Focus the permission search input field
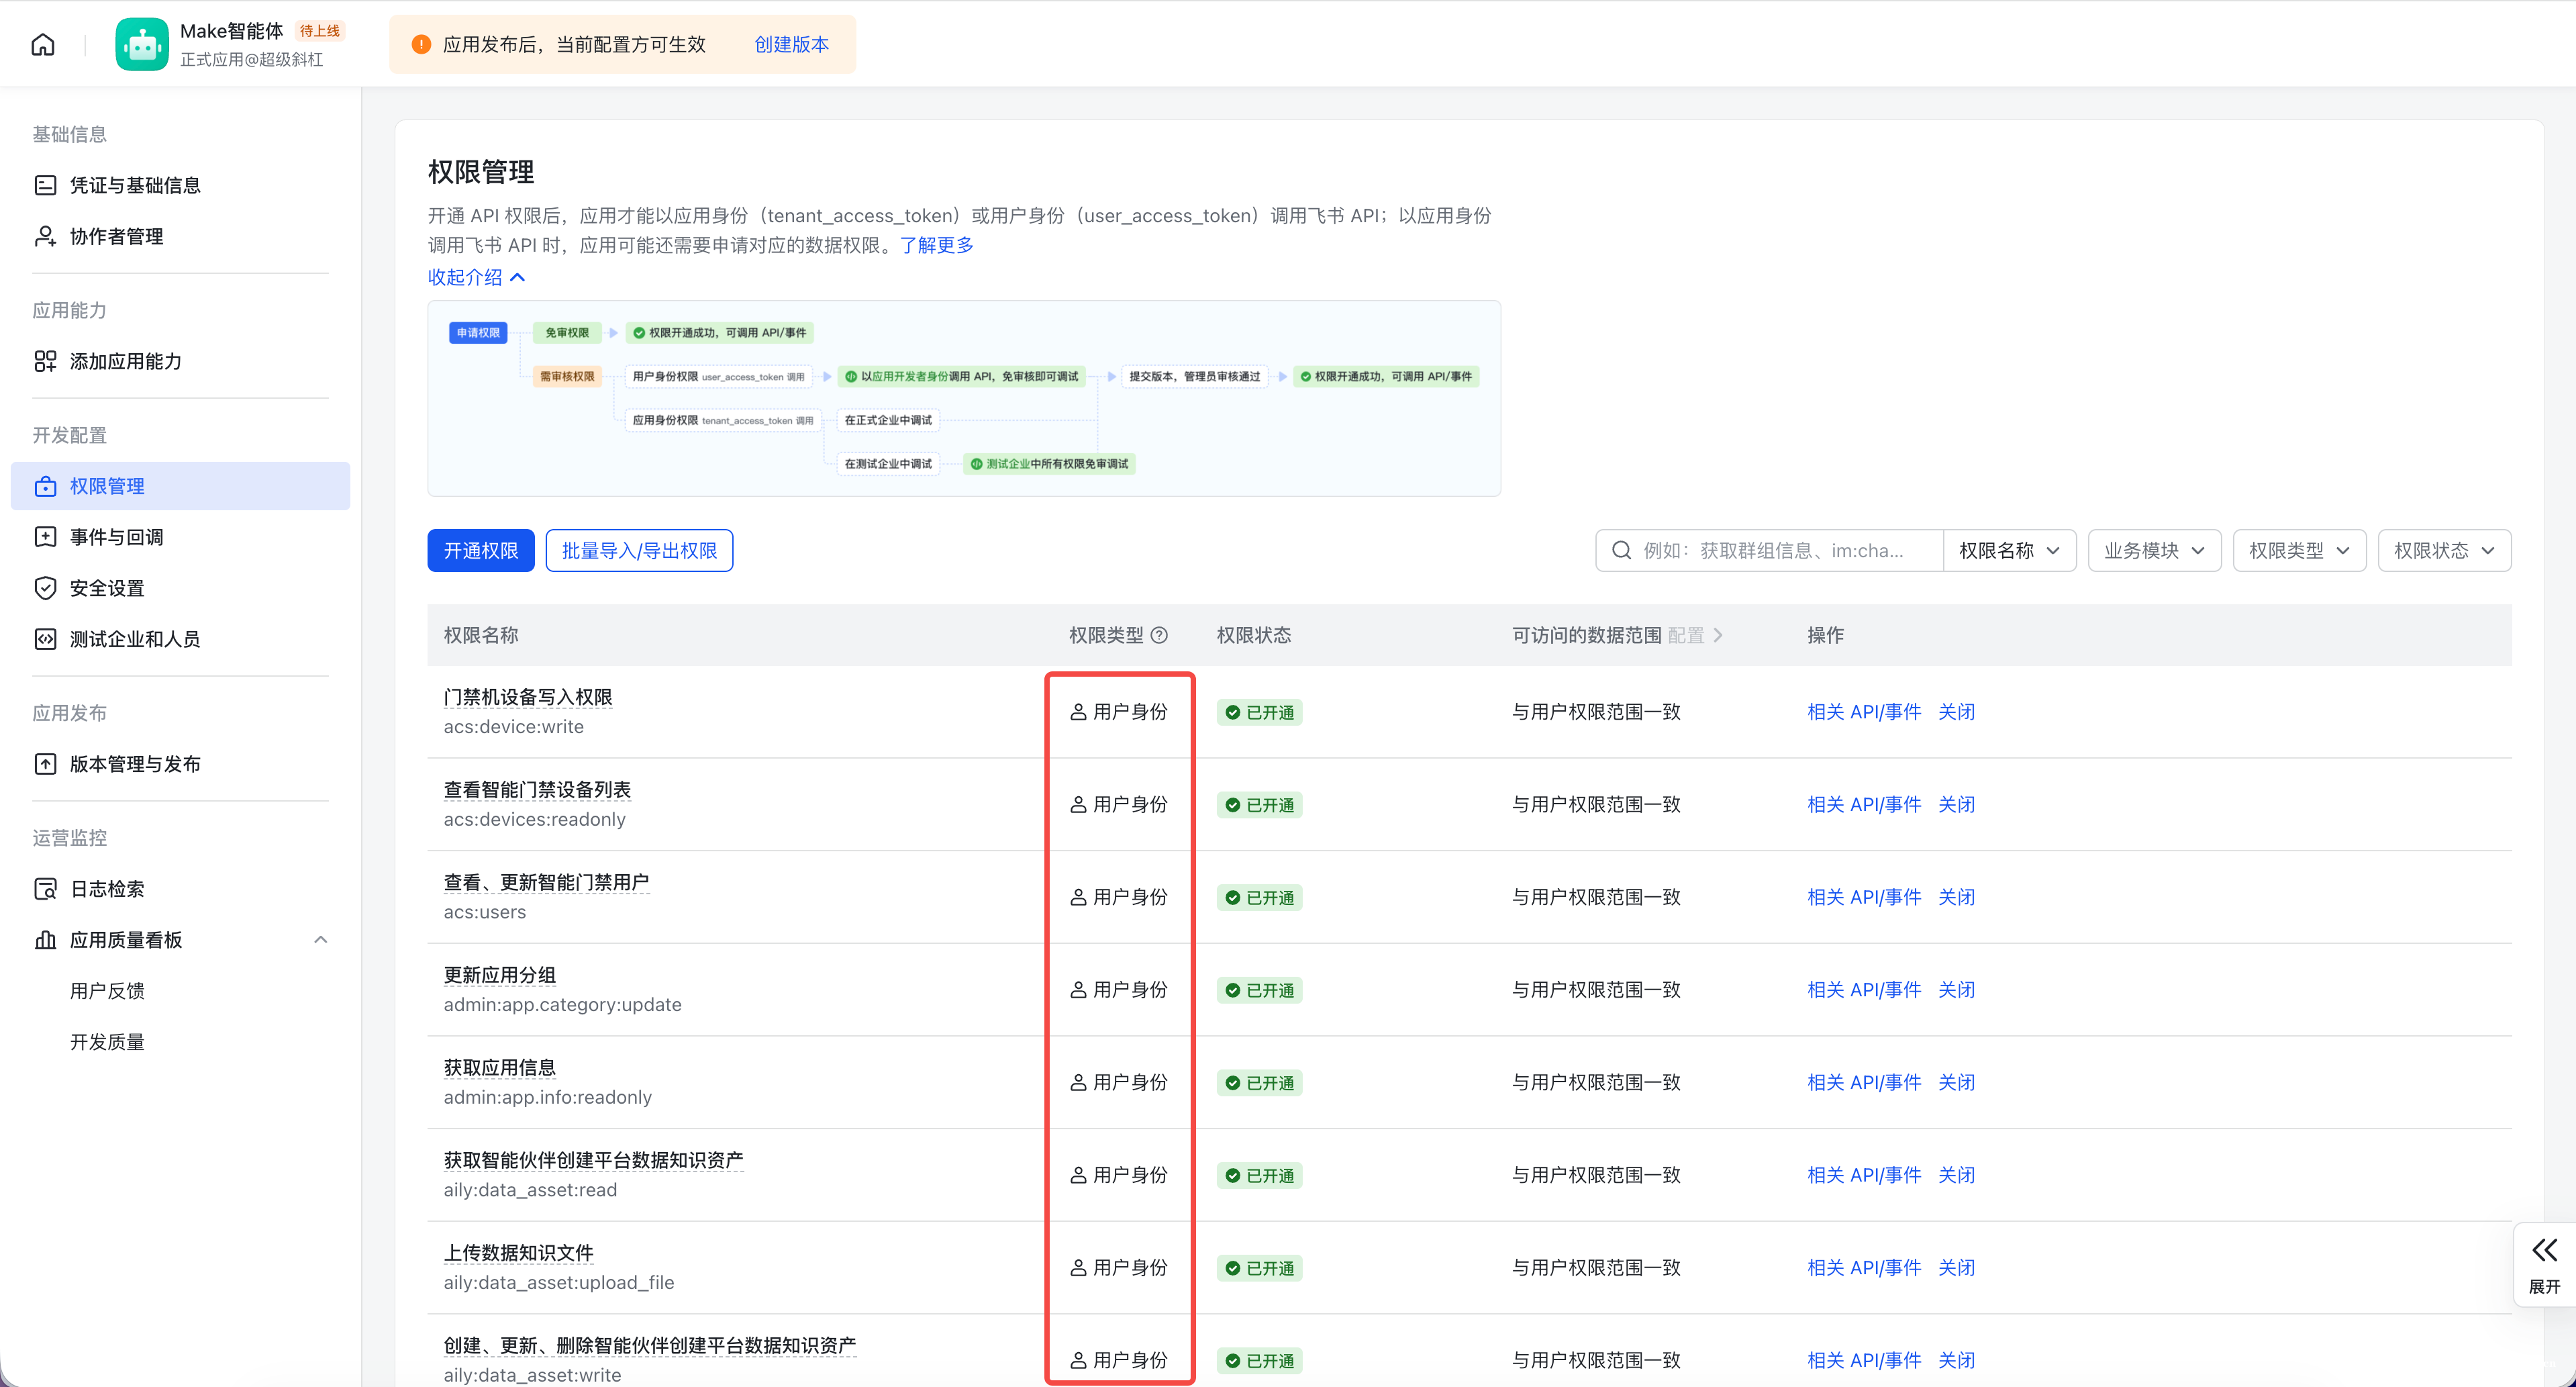Image resolution: width=2576 pixels, height=1387 pixels. 1780,551
